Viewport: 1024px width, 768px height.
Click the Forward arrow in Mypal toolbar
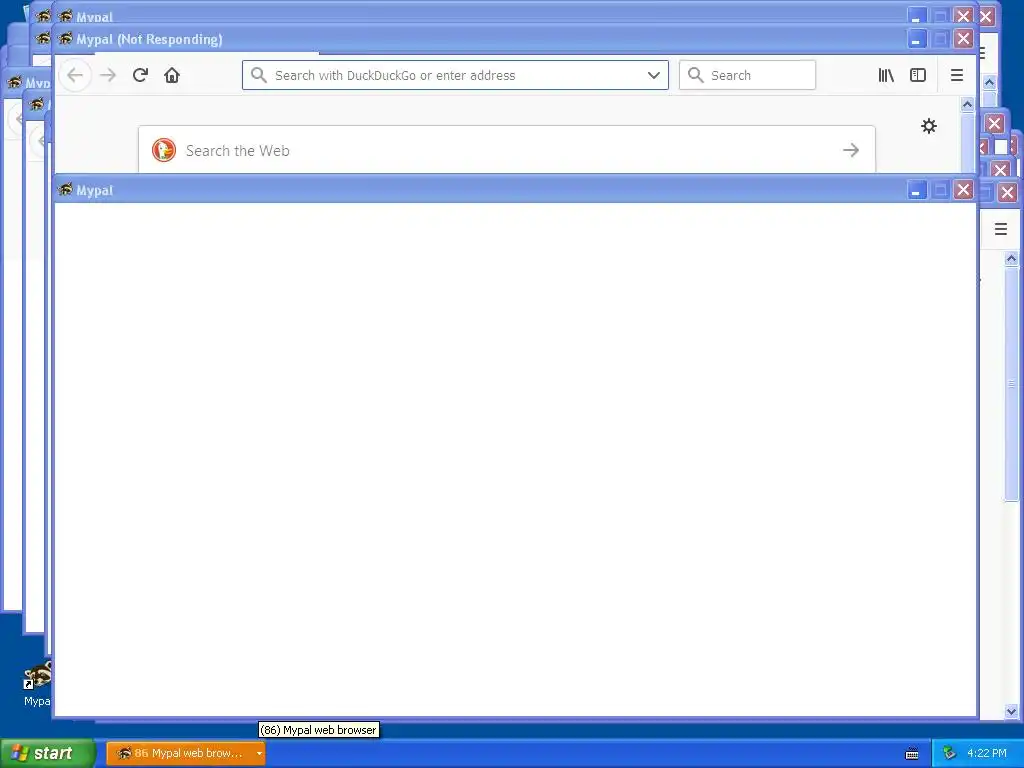coord(108,75)
